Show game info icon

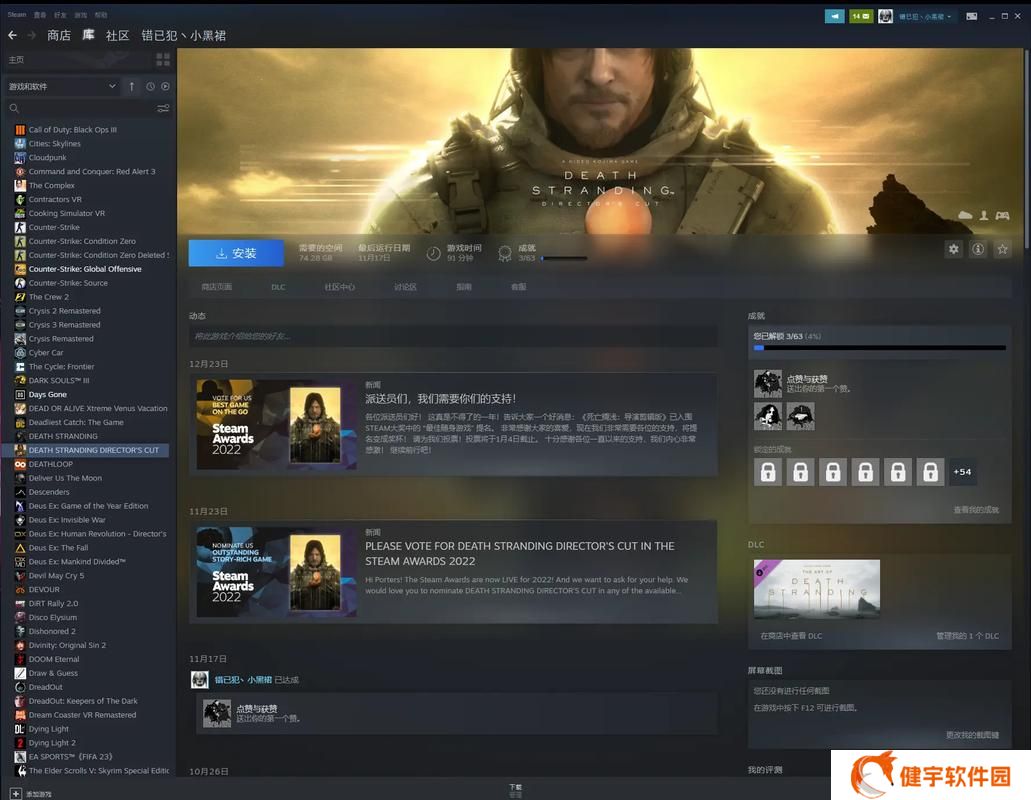pyautogui.click(x=978, y=249)
